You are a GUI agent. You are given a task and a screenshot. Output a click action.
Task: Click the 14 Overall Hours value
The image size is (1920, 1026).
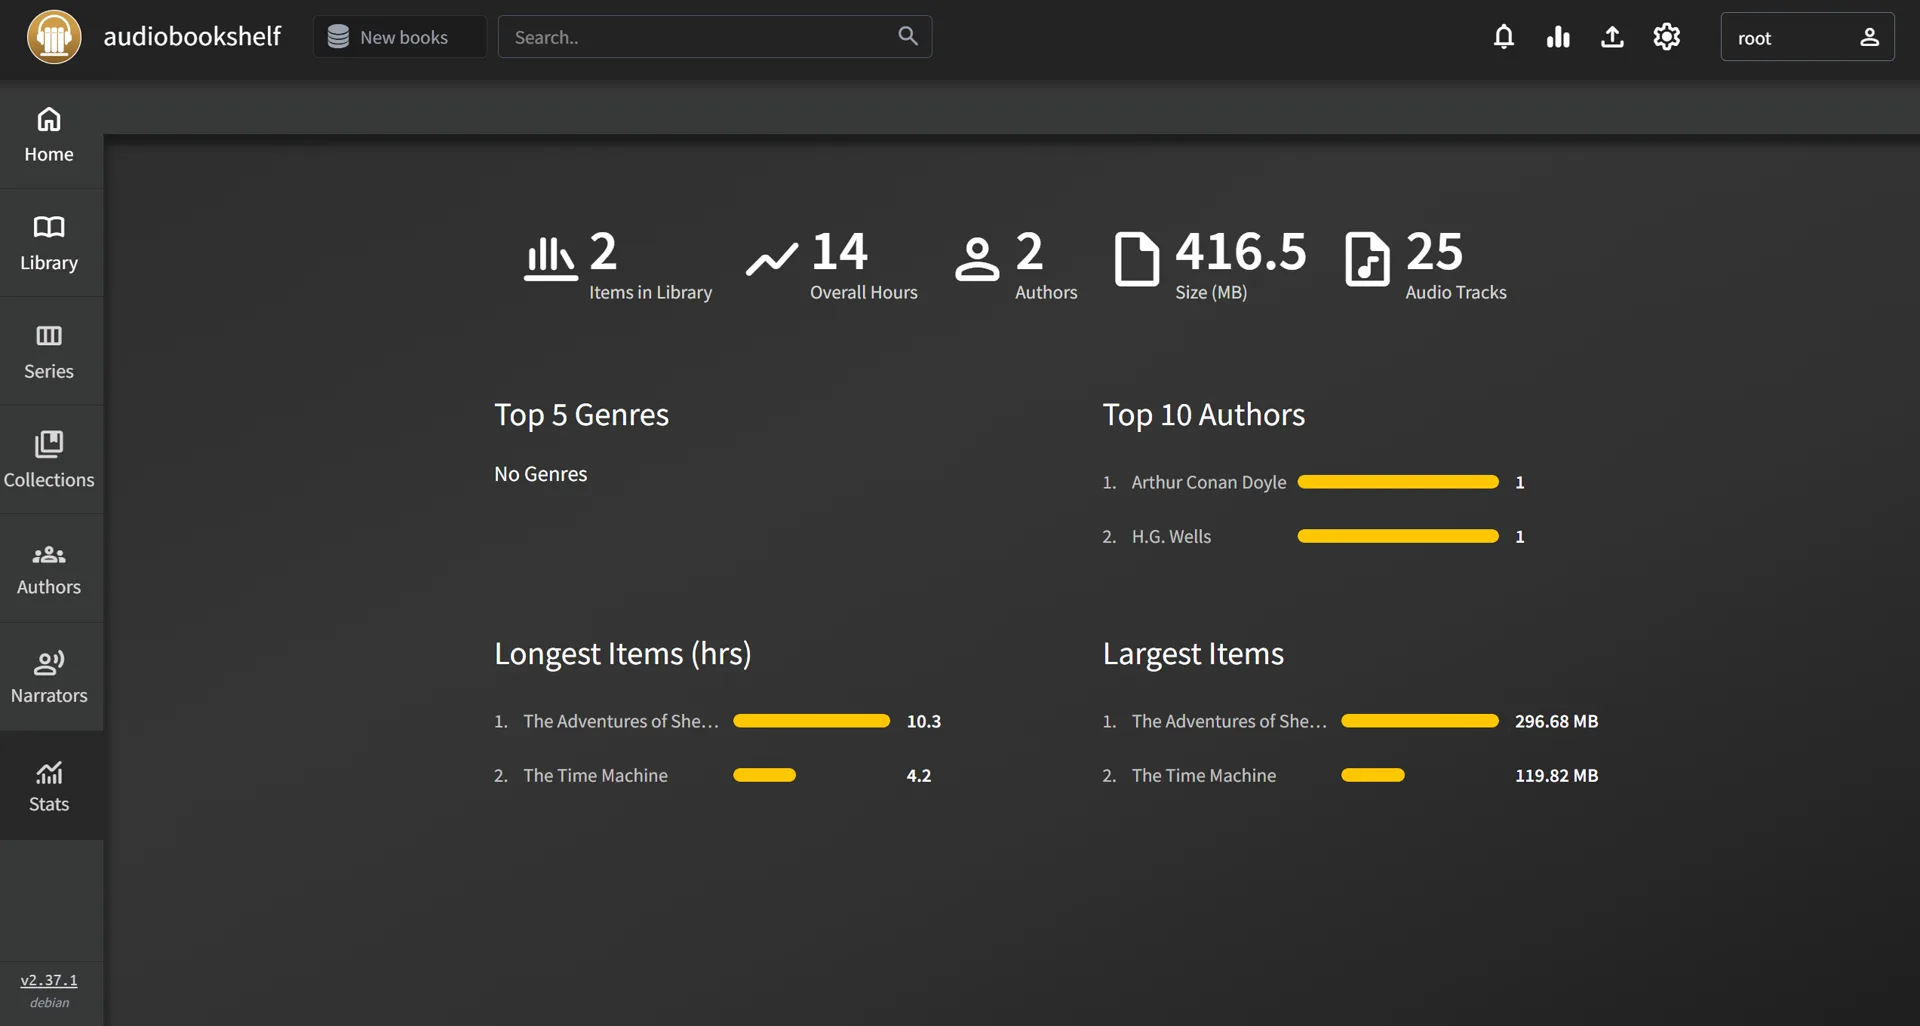(x=839, y=251)
